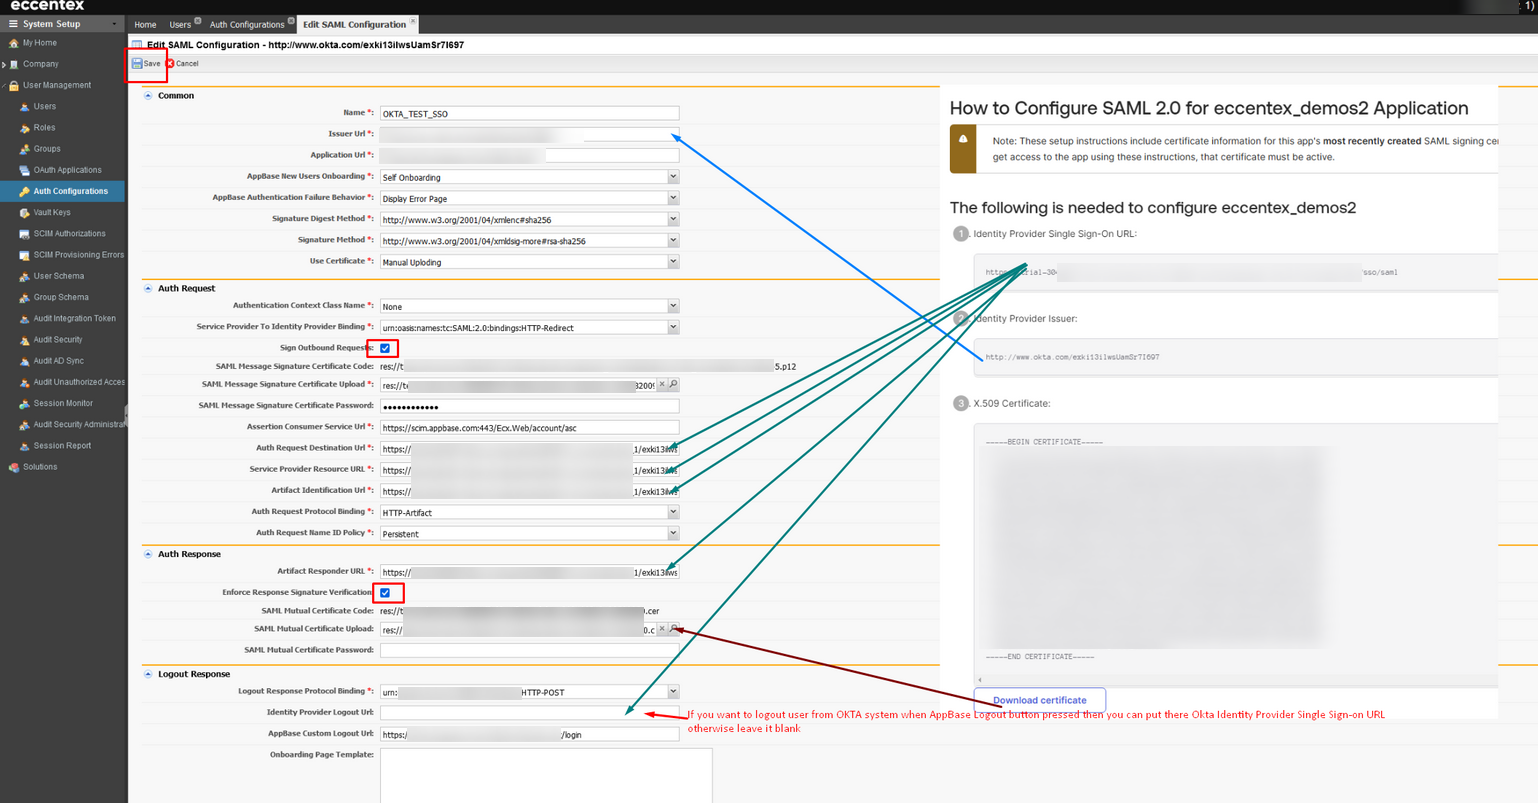
Task: Open the System Setup menu
Action: [62, 23]
